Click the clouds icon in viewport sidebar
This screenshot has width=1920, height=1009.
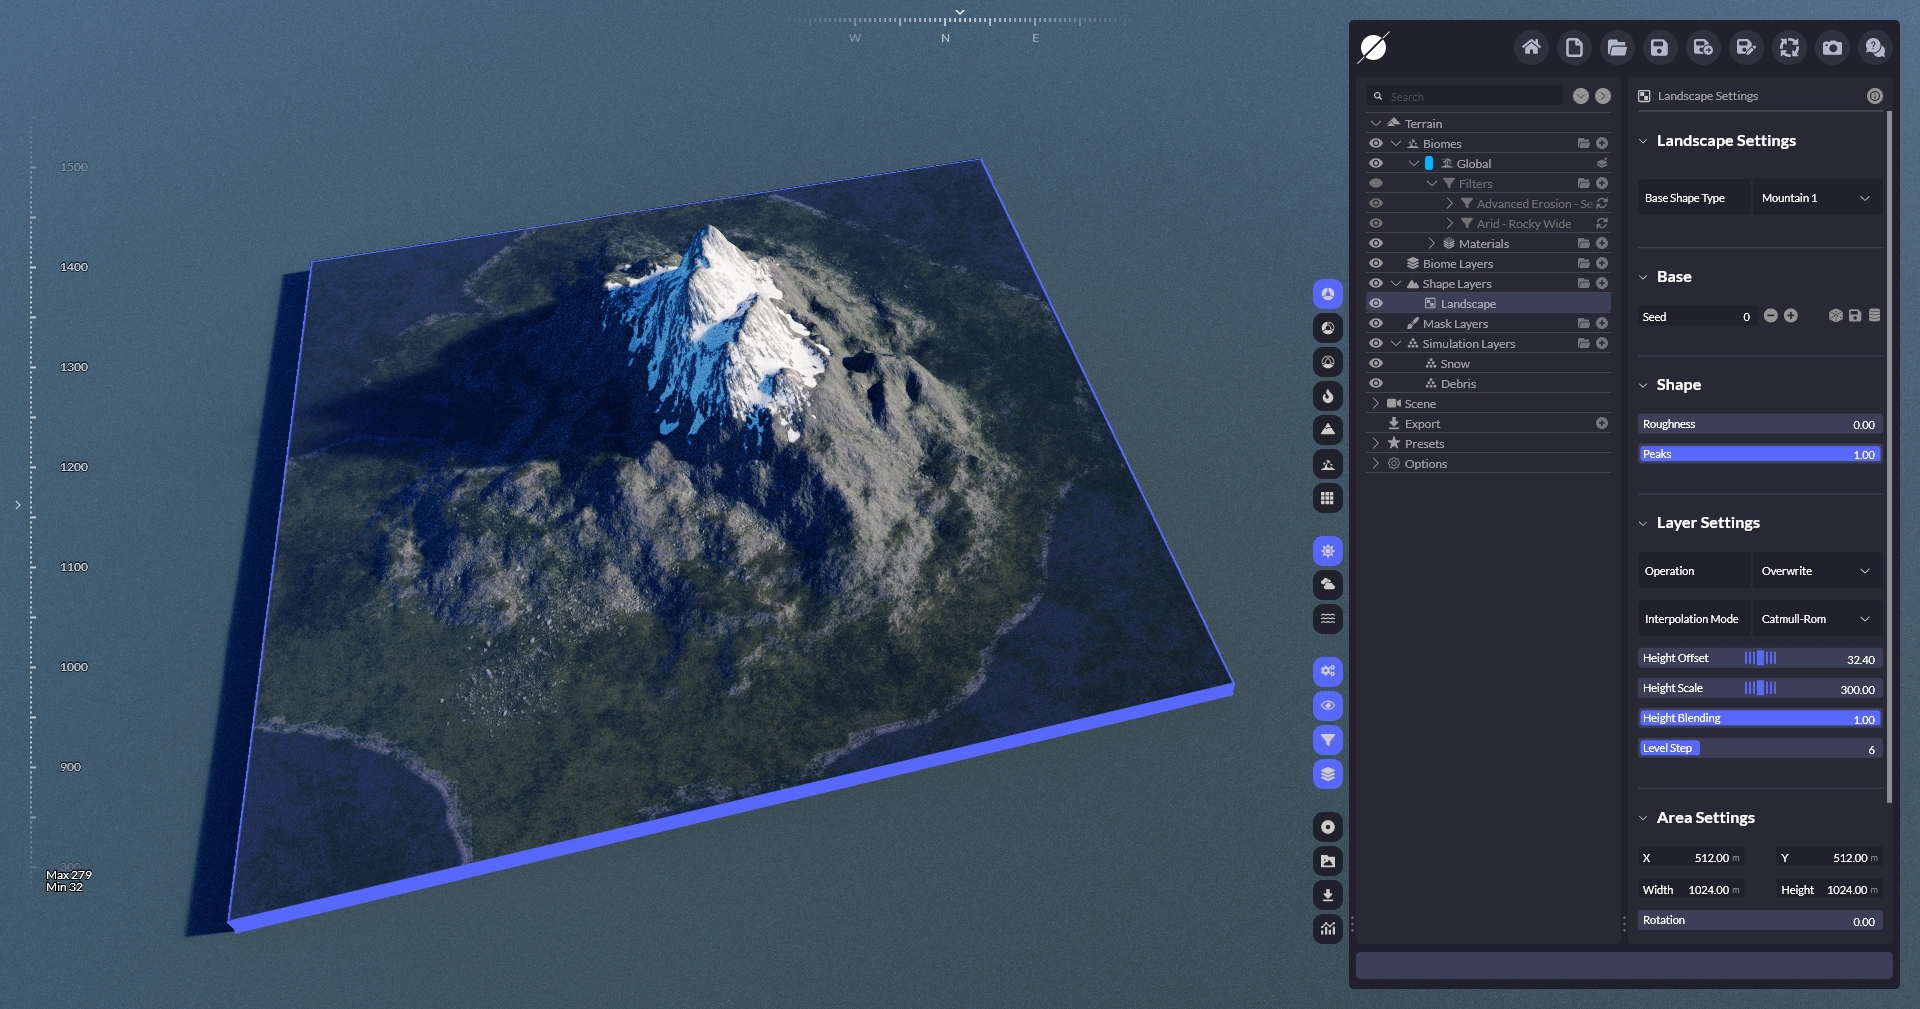tap(1327, 585)
